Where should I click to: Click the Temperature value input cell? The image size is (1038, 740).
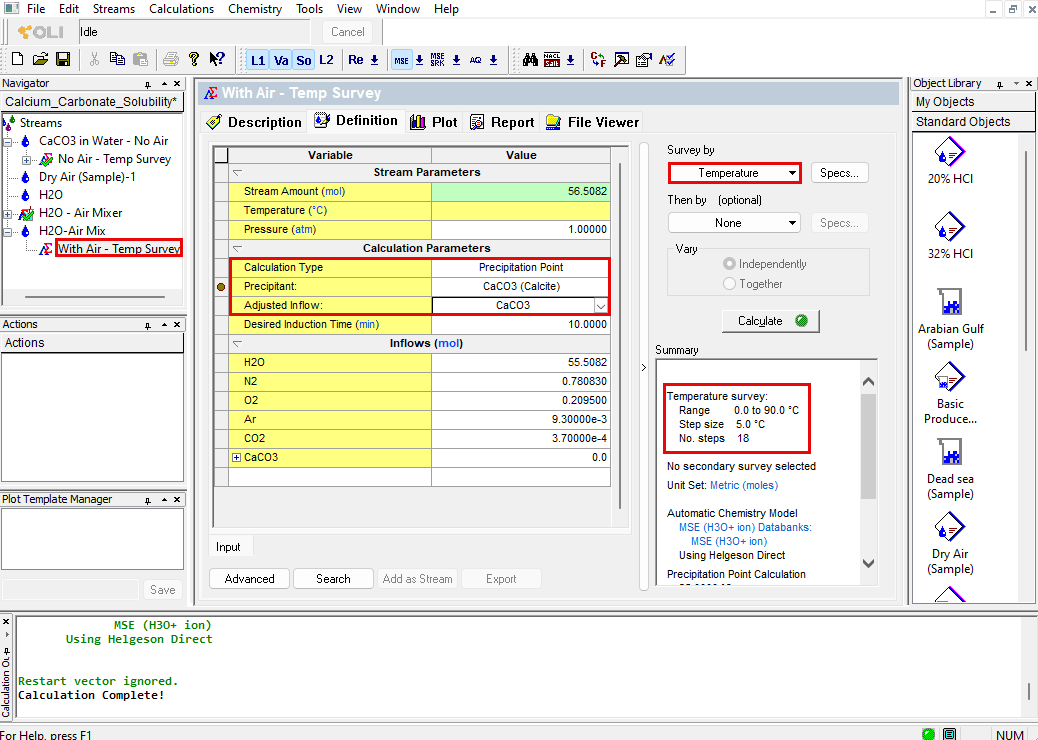pyautogui.click(x=520, y=210)
